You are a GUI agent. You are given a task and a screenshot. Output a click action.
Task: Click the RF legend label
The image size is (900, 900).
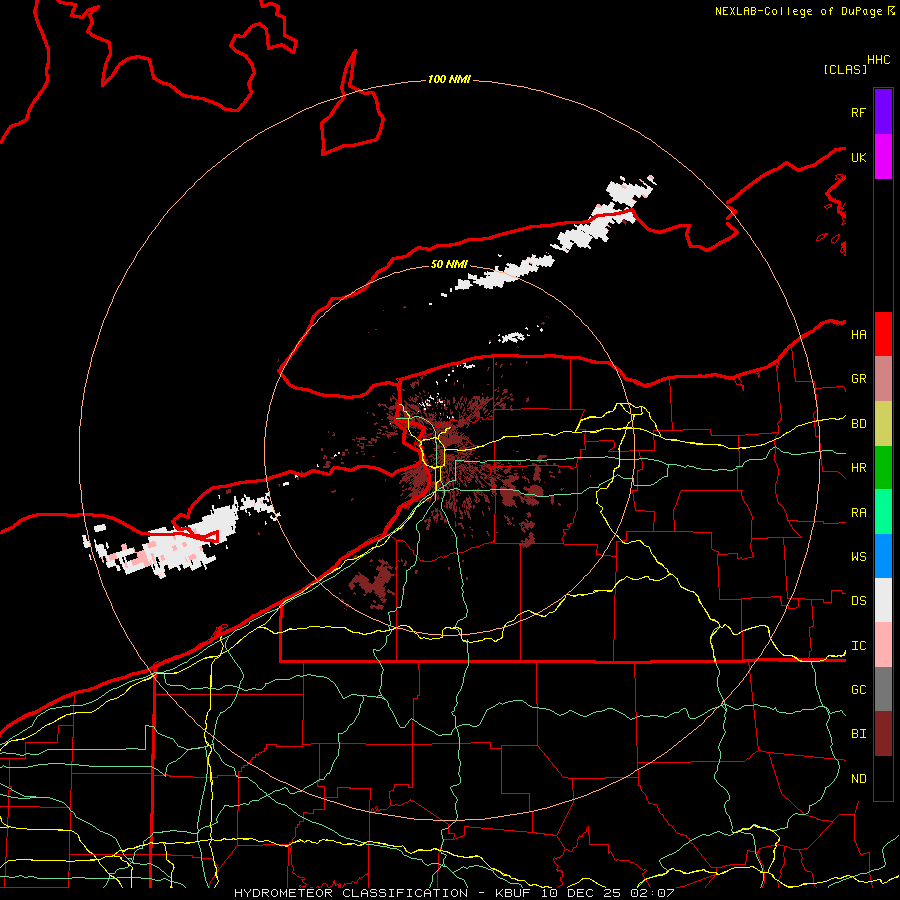[859, 112]
